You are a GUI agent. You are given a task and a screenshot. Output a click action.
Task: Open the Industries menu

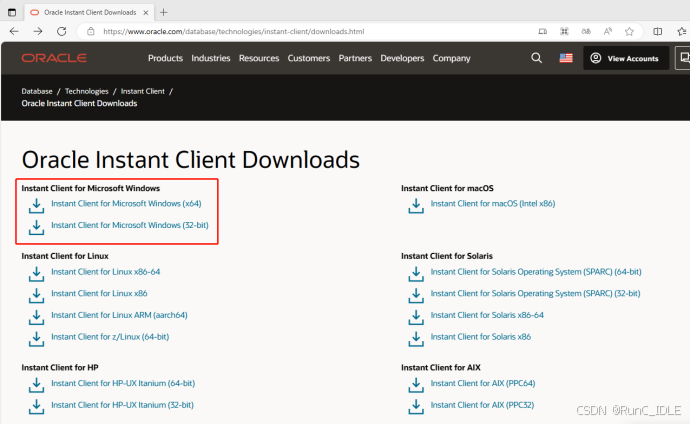(x=211, y=58)
